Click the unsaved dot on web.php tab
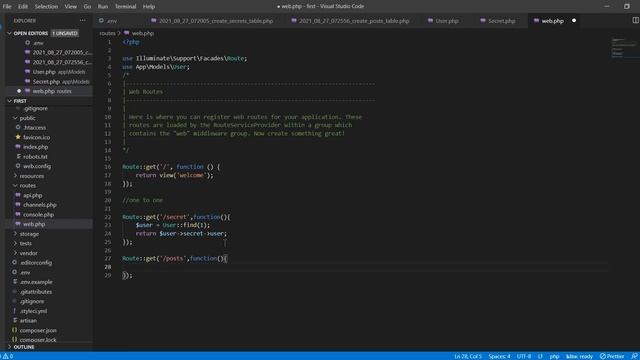 pos(574,21)
